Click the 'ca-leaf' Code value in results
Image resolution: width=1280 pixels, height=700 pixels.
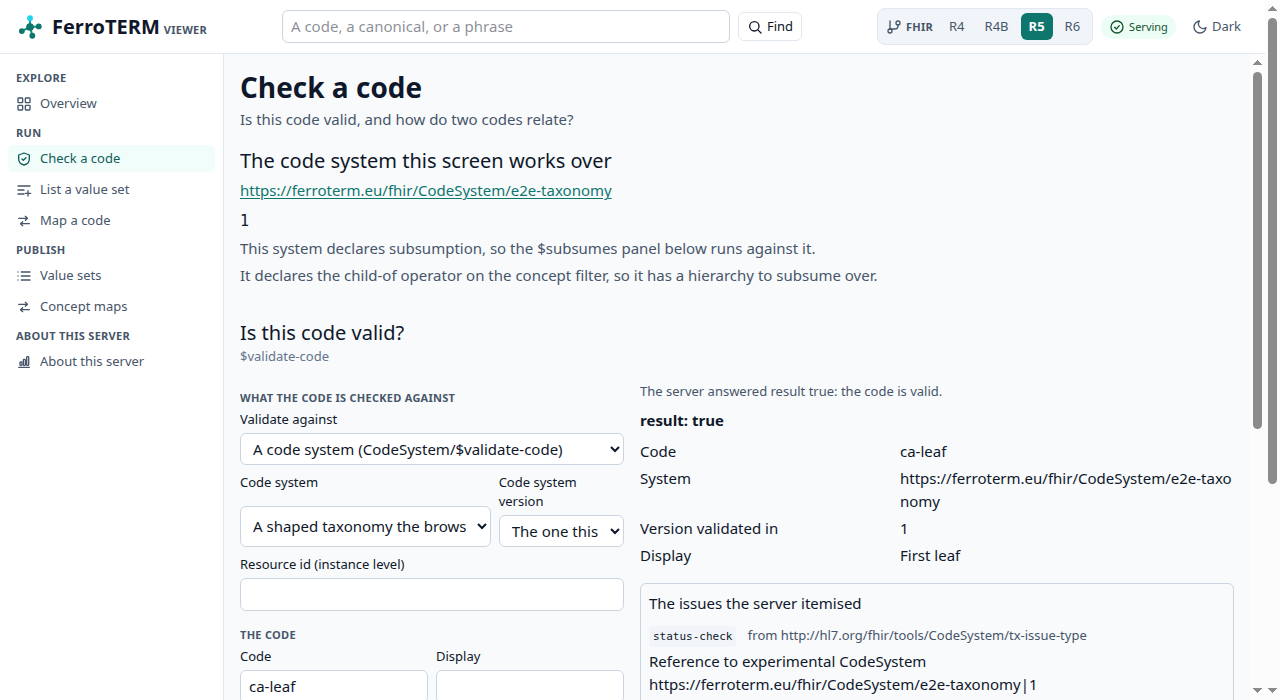(x=923, y=452)
